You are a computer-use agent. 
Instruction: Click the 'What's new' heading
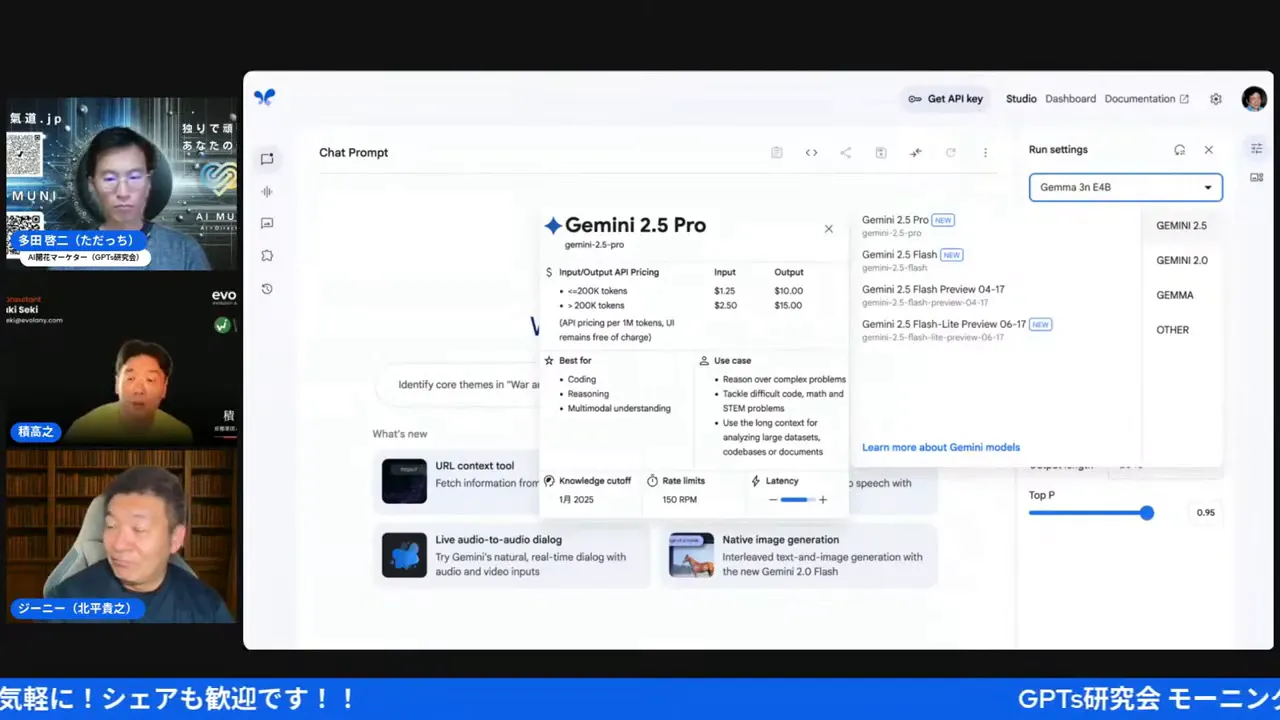pyautogui.click(x=400, y=434)
